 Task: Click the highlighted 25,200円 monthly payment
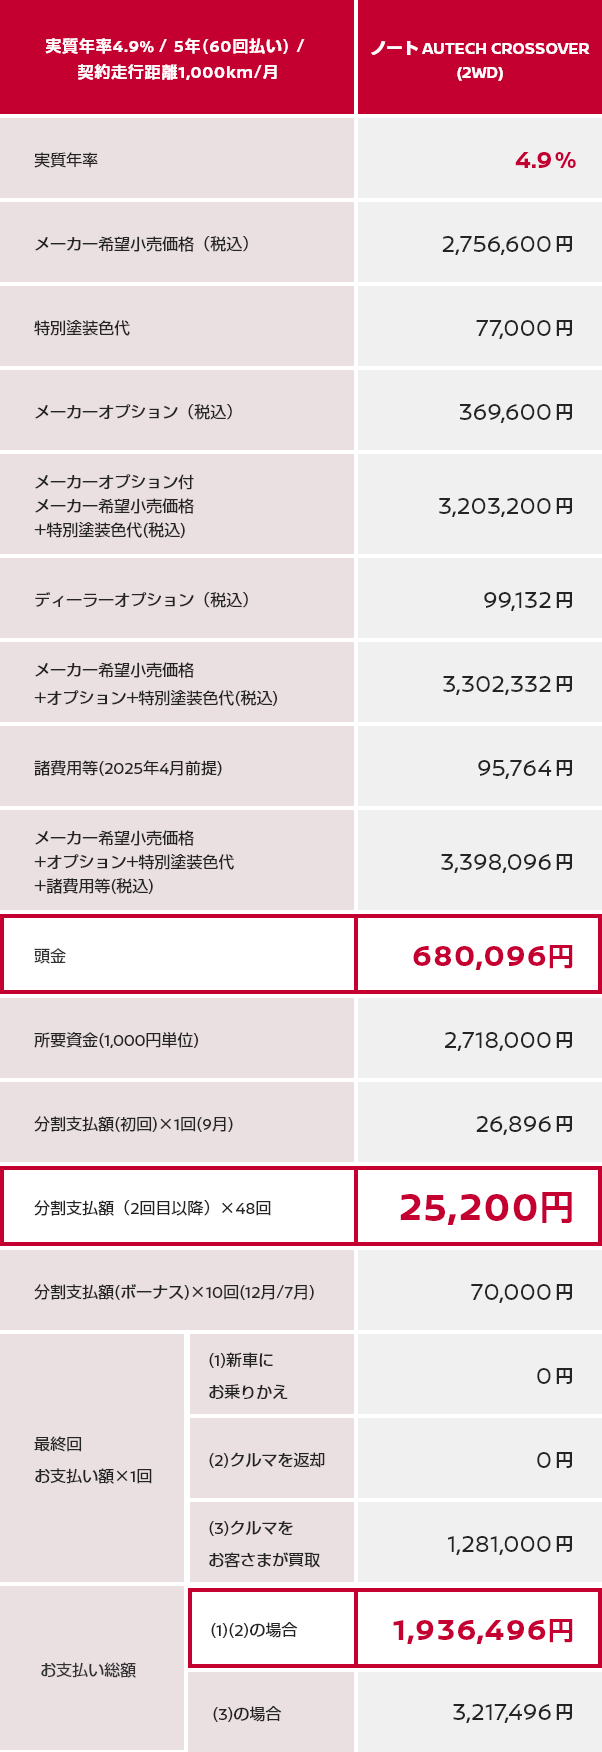(486, 1207)
